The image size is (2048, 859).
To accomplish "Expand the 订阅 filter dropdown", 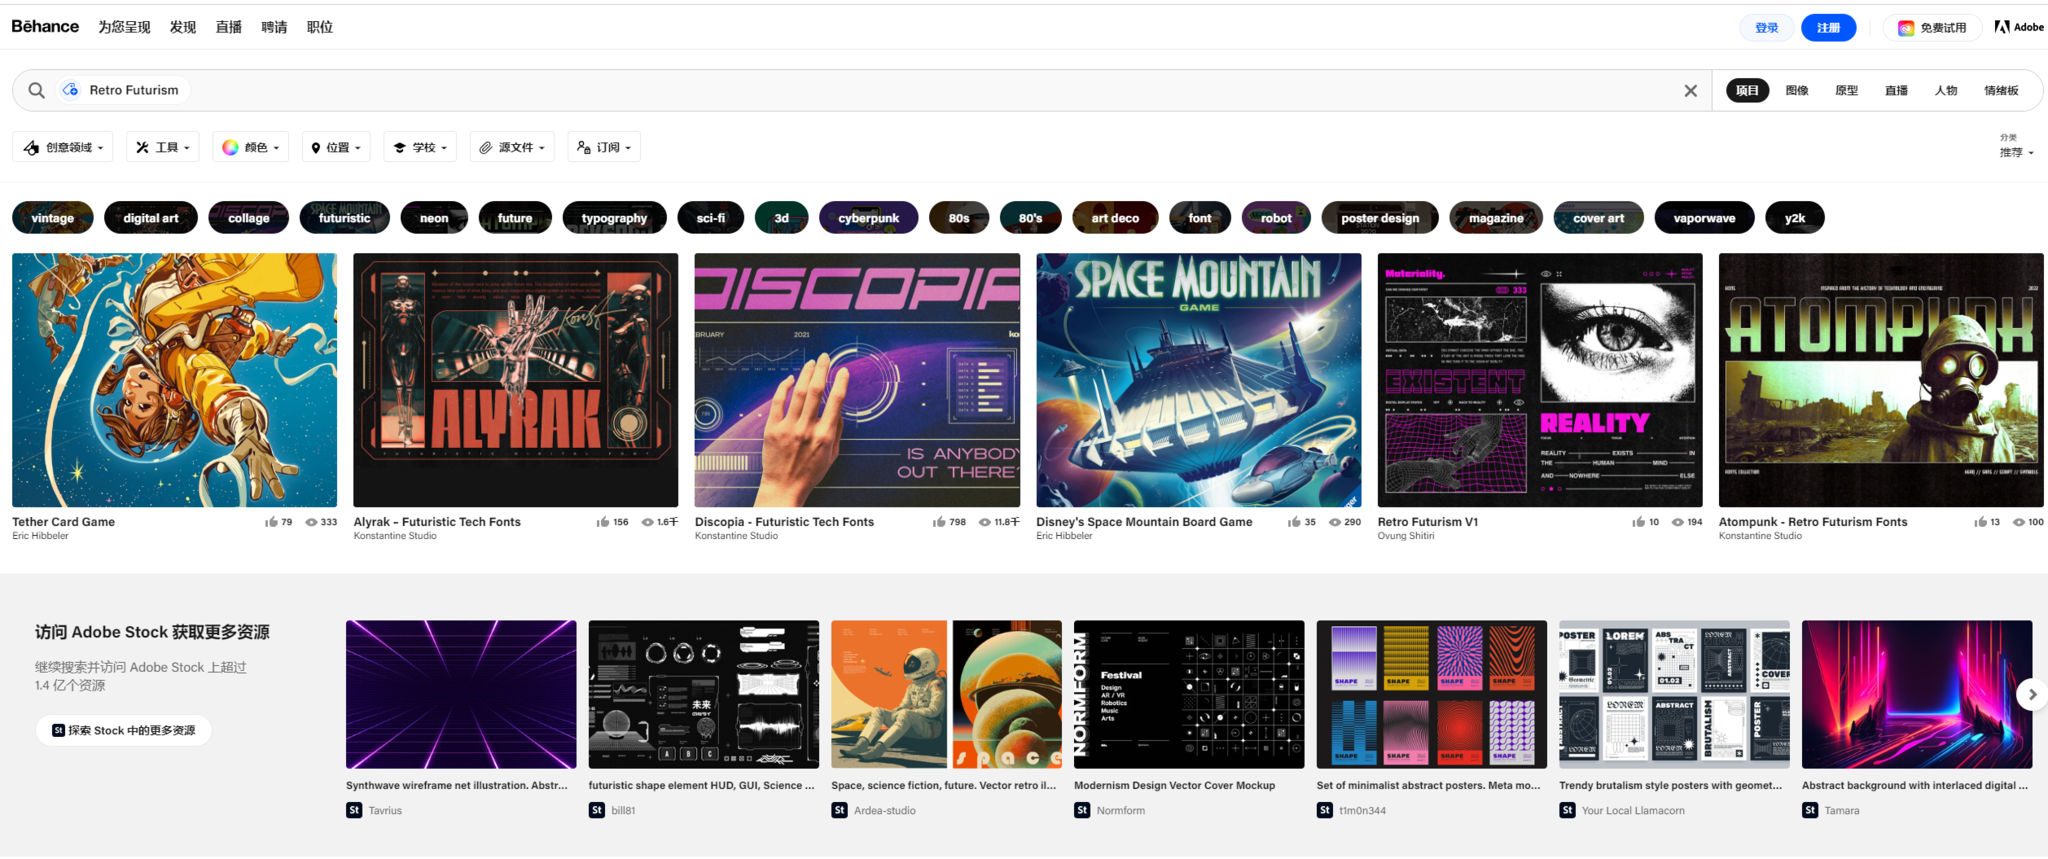I will click(604, 147).
